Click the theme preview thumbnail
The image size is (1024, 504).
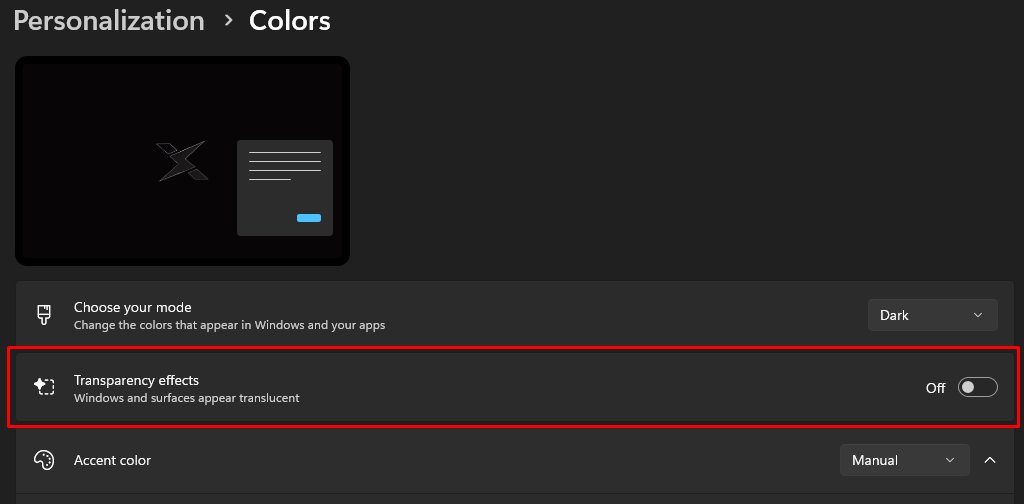click(182, 161)
